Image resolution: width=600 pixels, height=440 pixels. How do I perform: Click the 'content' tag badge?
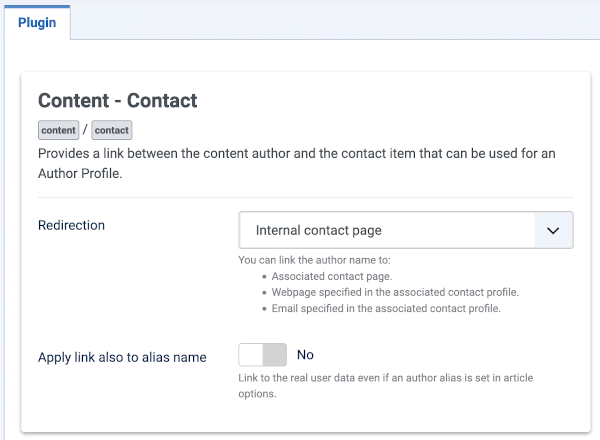coord(59,130)
